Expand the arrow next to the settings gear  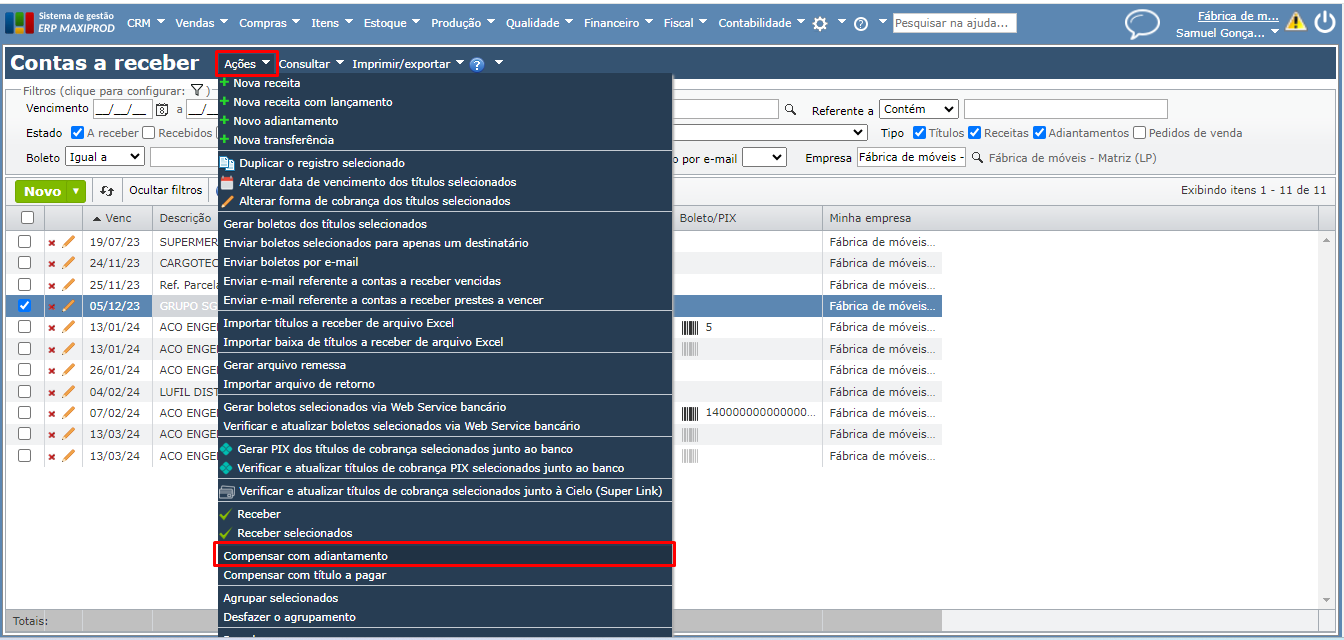point(841,22)
